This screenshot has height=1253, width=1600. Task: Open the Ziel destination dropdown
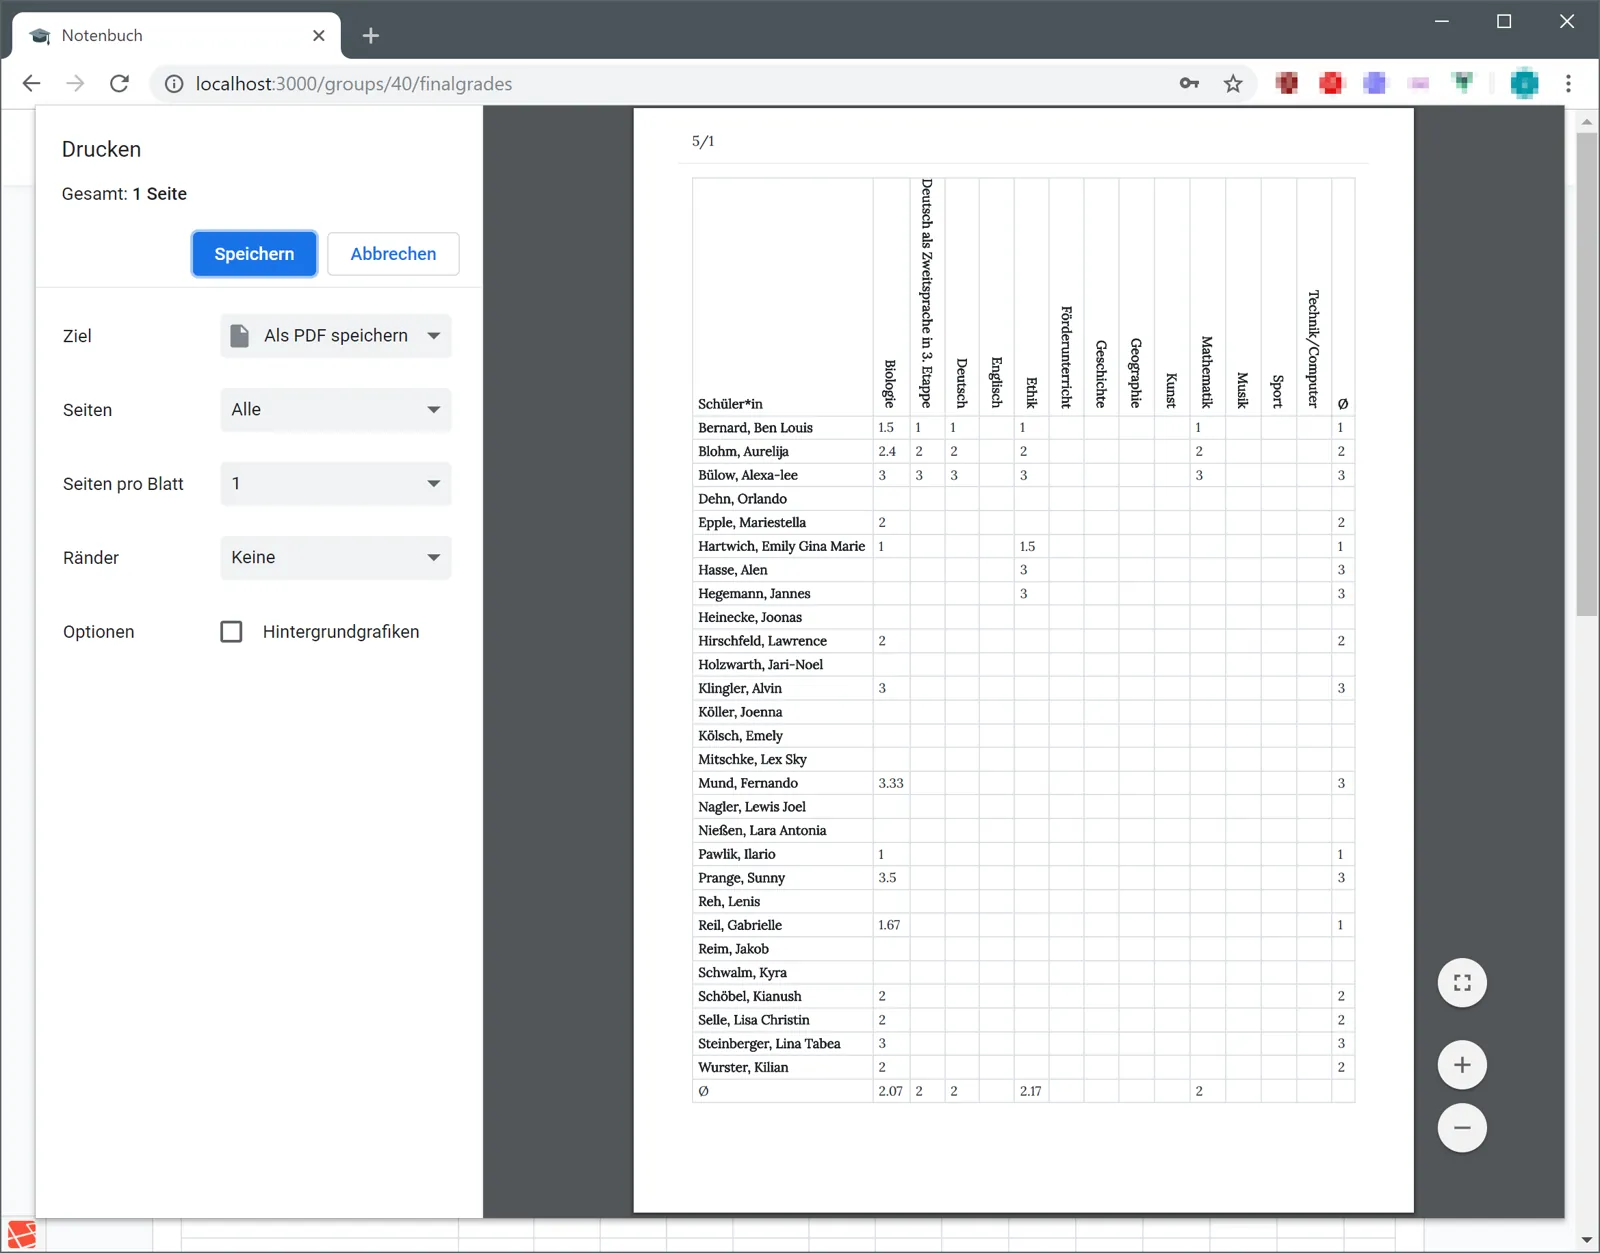click(x=336, y=336)
